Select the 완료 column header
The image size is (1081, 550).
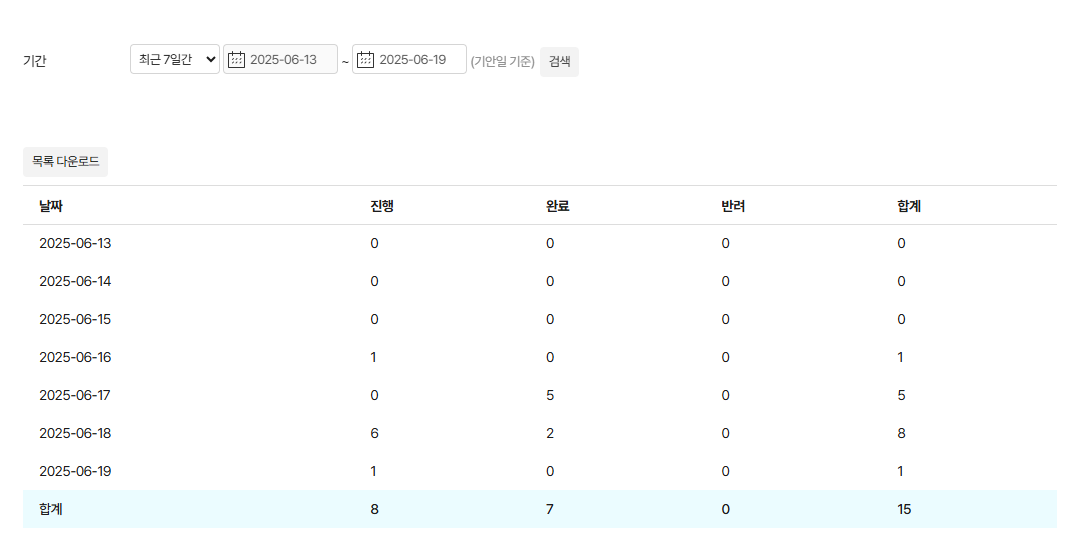pos(557,206)
